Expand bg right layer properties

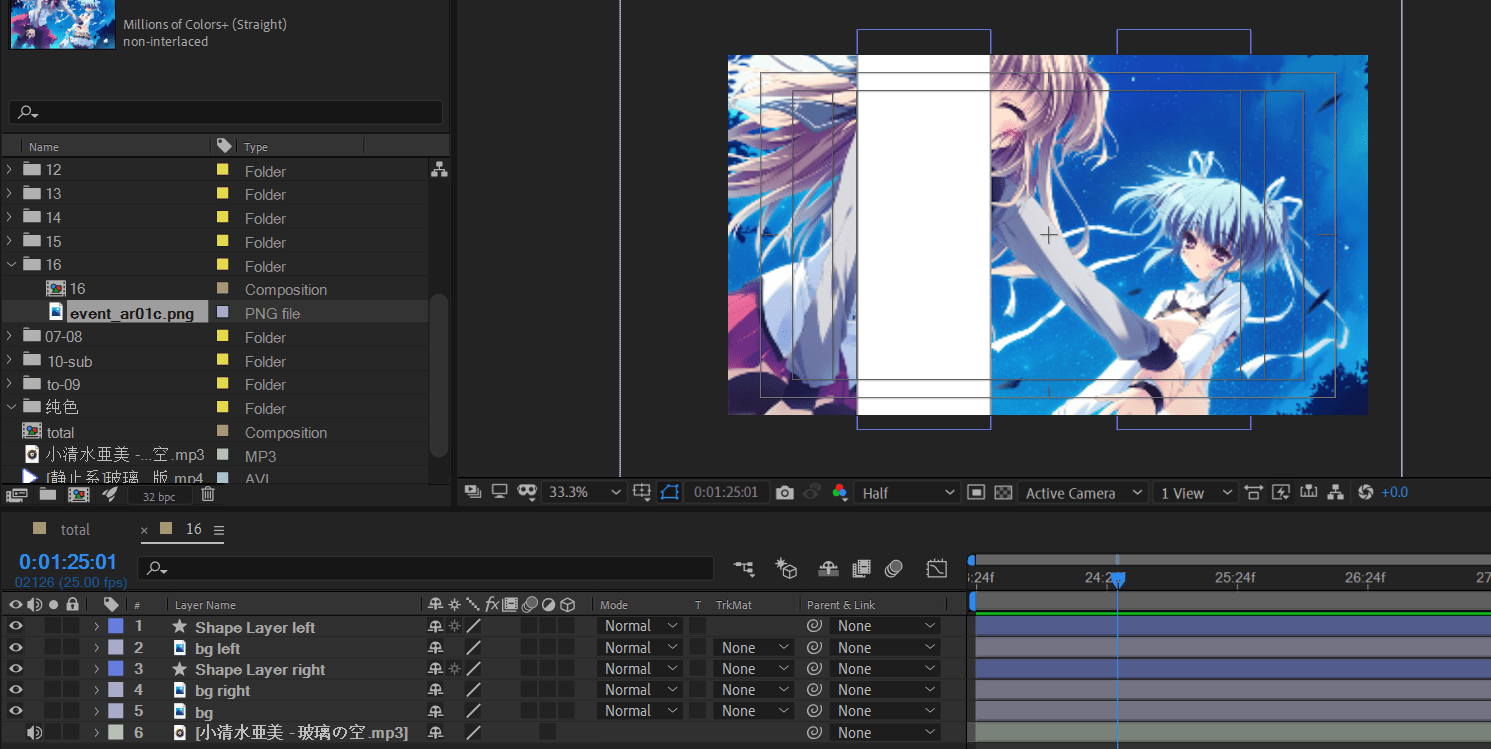[97, 690]
